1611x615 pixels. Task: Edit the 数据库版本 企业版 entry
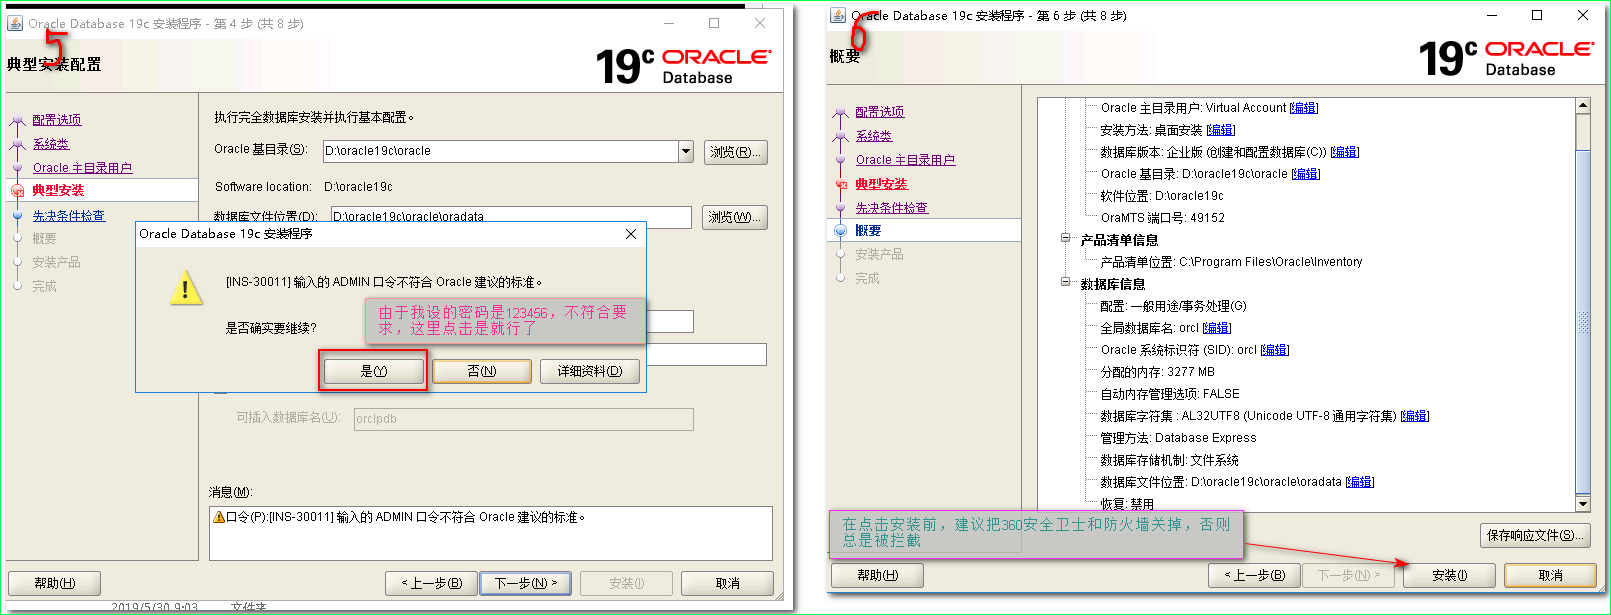1345,152
